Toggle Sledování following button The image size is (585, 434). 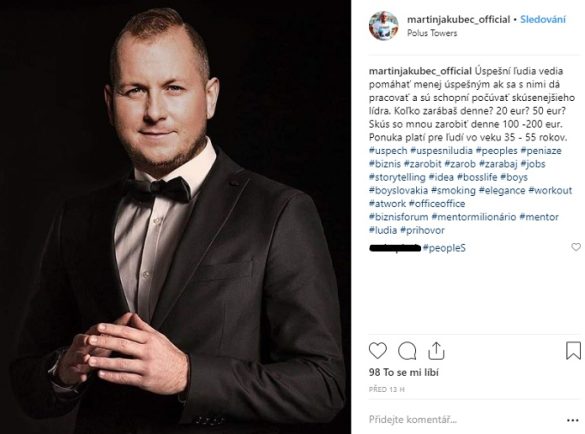tap(543, 19)
